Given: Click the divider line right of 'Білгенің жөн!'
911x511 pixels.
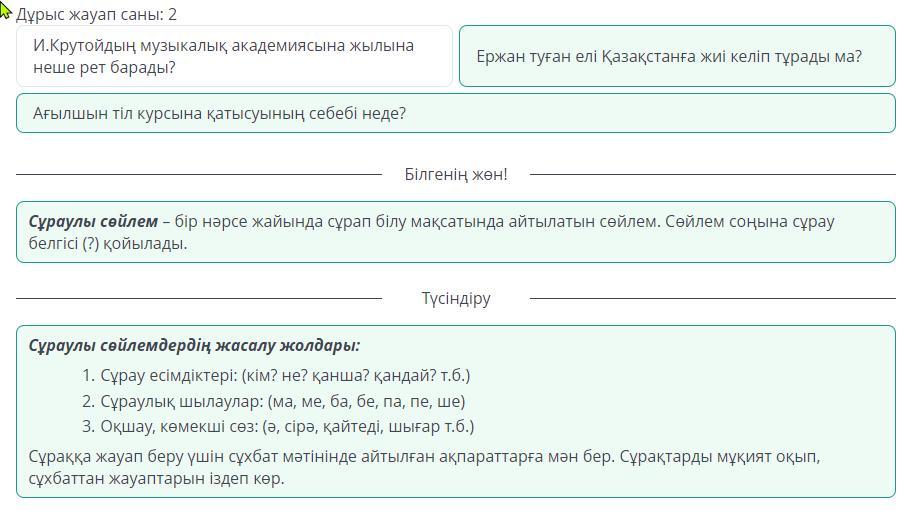Looking at the screenshot, I should click(x=713, y=174).
